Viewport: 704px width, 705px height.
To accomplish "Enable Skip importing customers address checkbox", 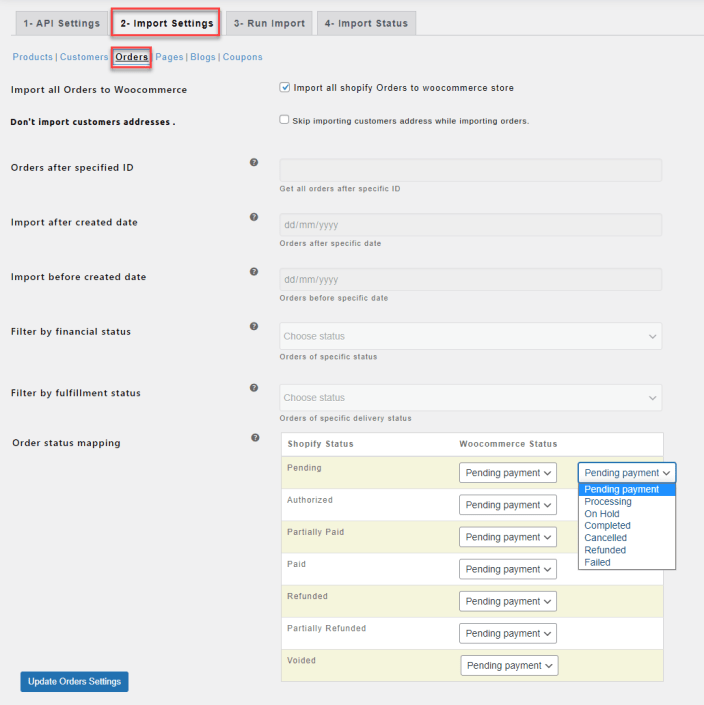I will pos(284,120).
